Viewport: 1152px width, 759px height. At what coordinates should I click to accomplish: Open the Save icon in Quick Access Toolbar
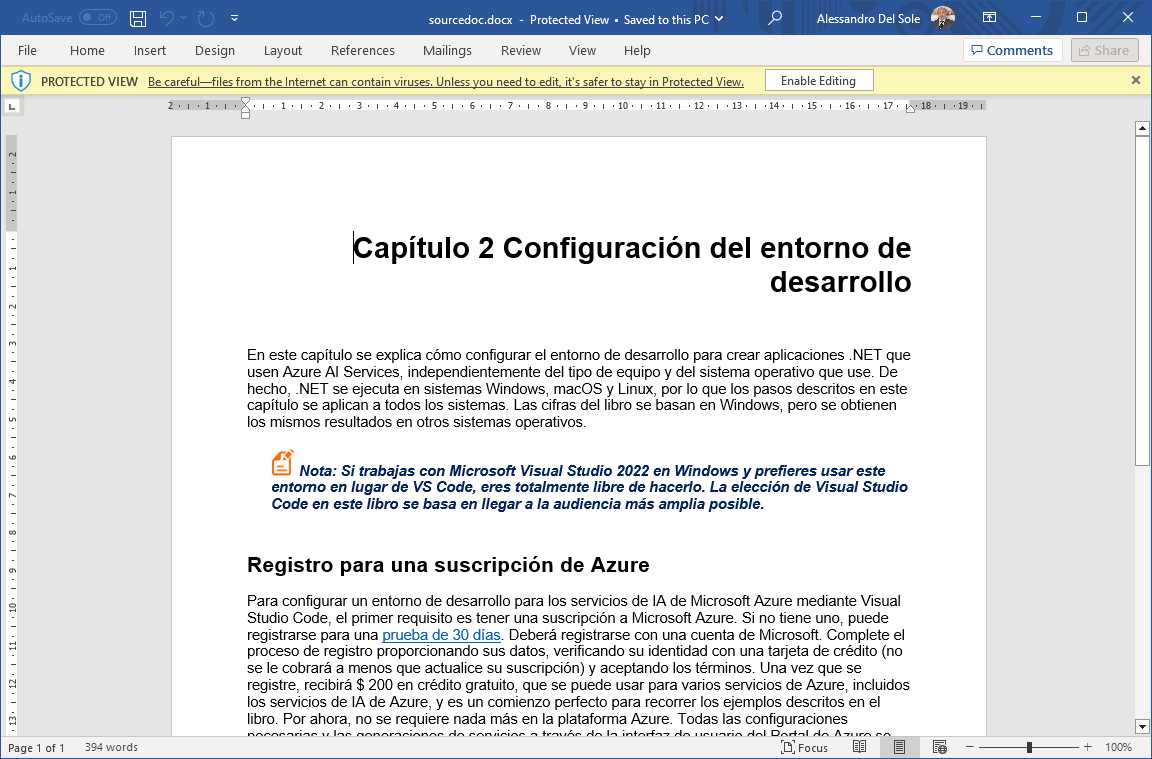pyautogui.click(x=137, y=18)
